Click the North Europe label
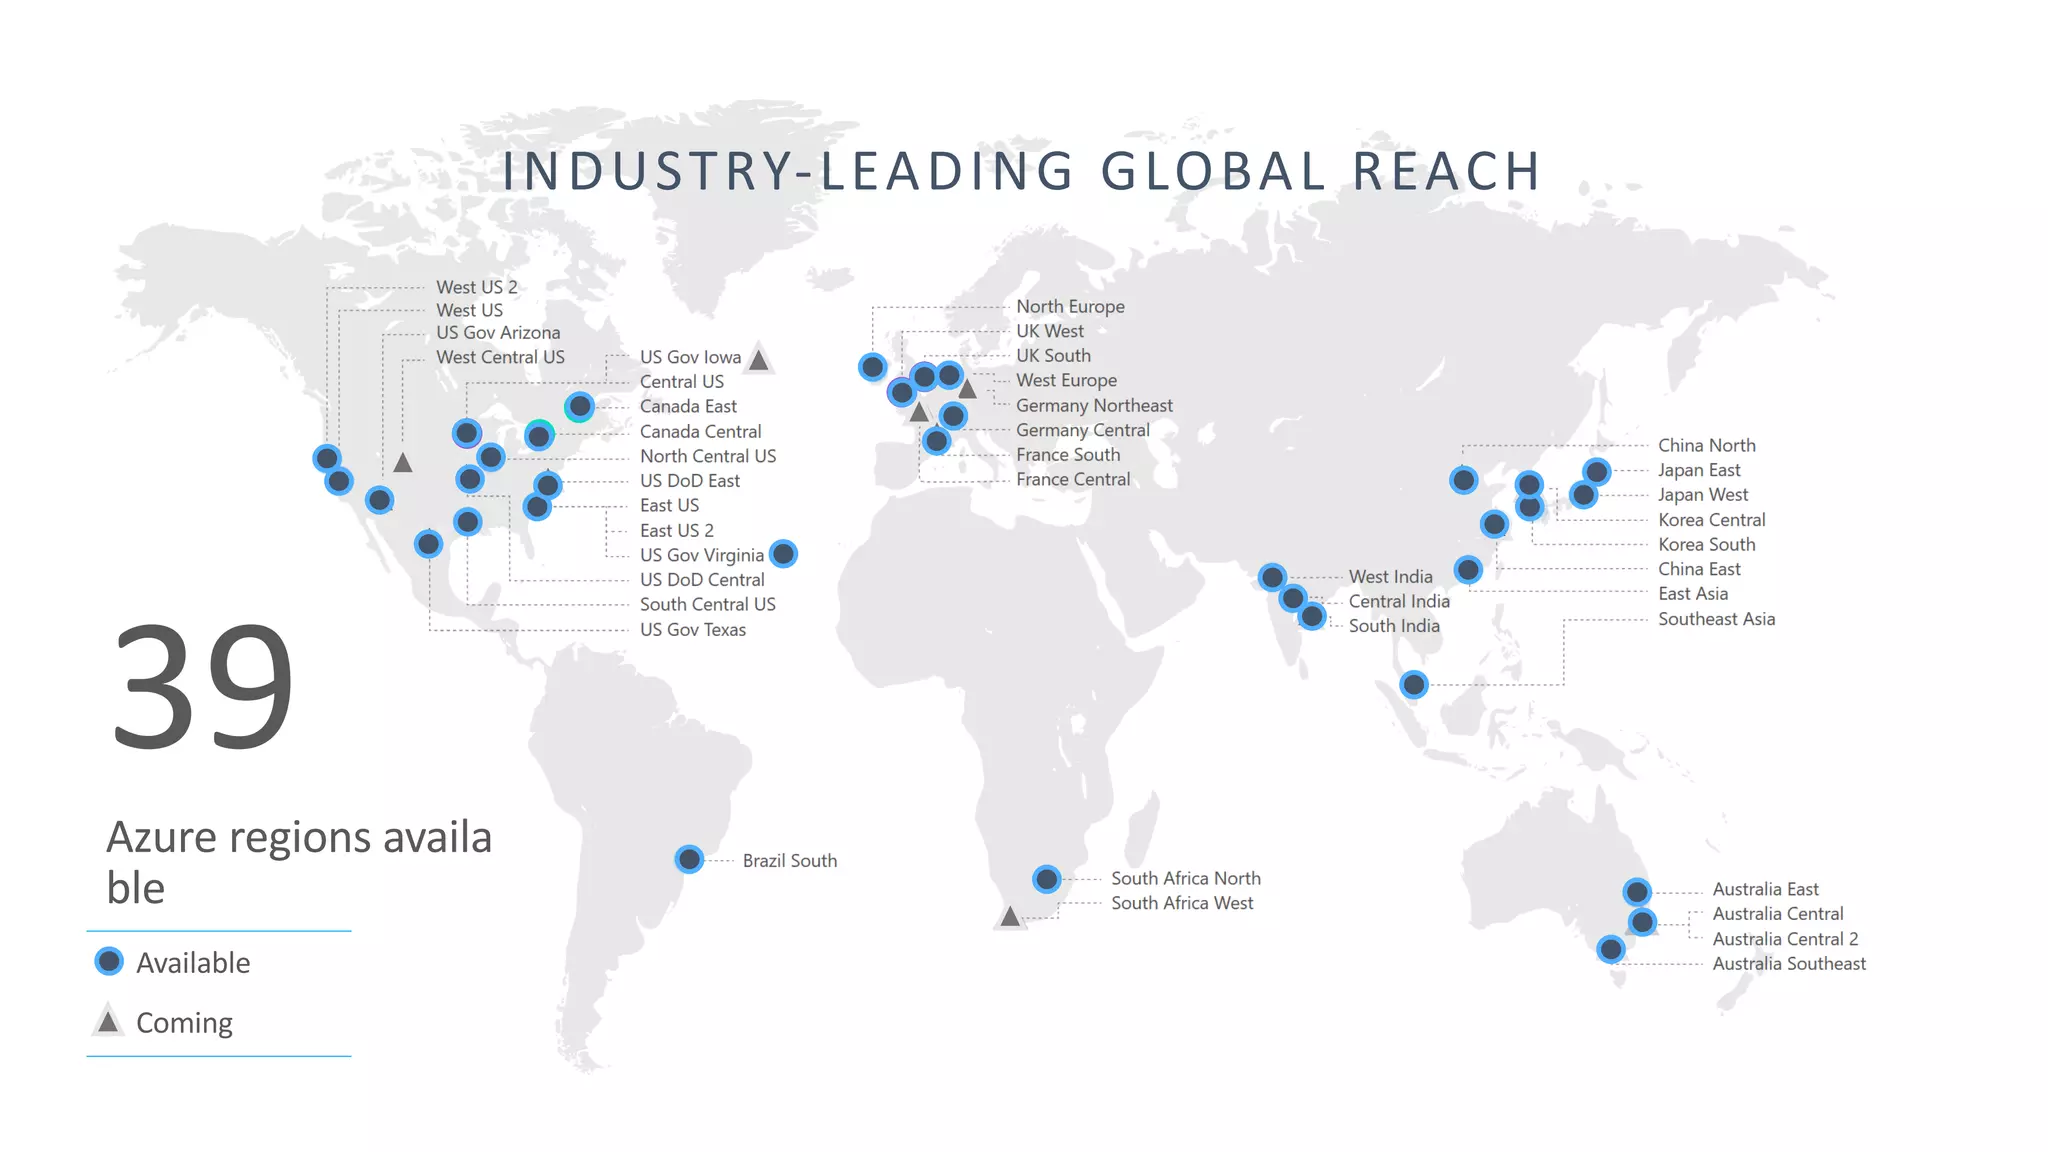 point(1070,307)
